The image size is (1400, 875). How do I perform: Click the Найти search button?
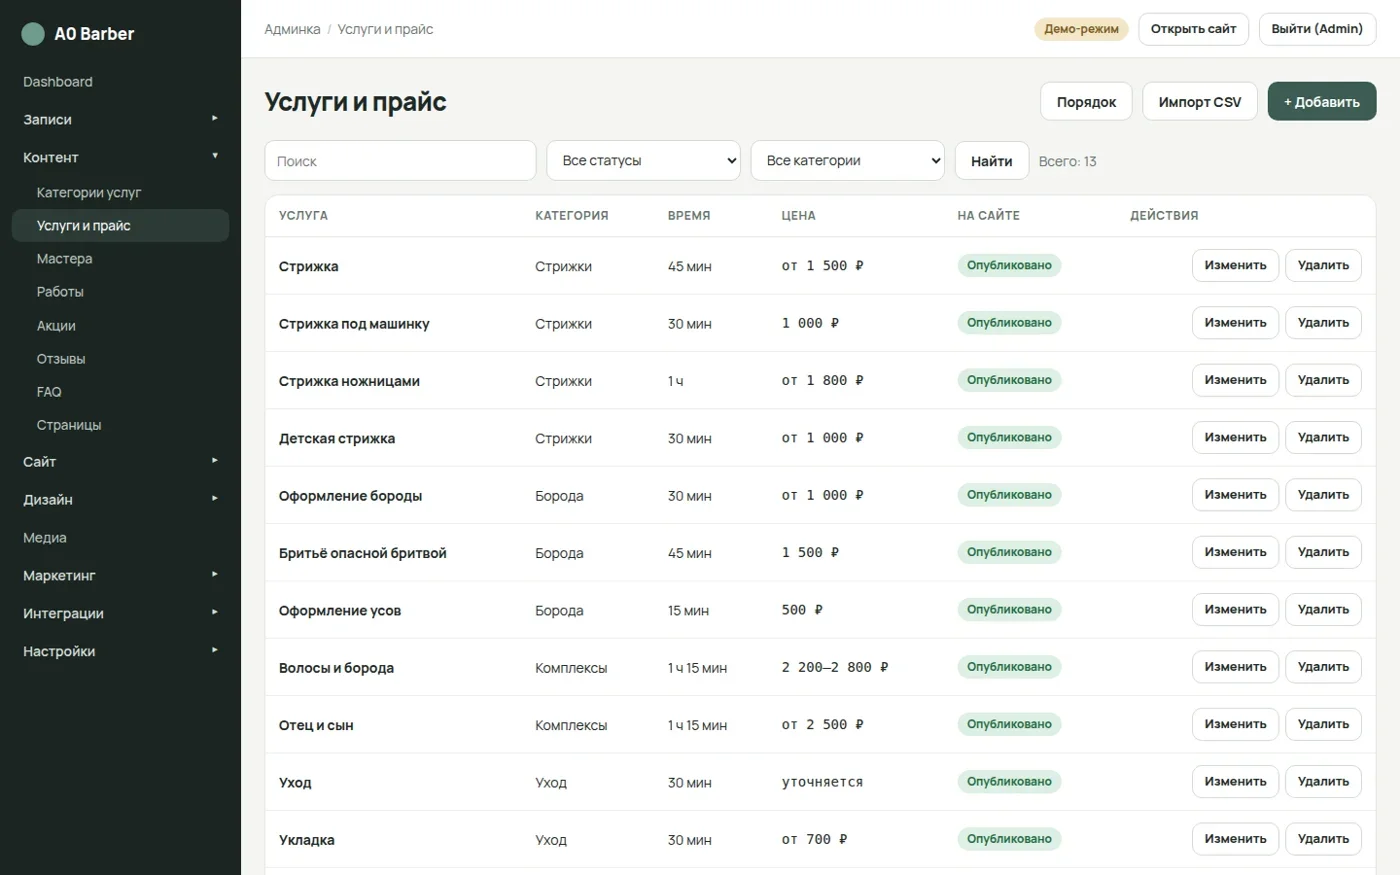(992, 161)
